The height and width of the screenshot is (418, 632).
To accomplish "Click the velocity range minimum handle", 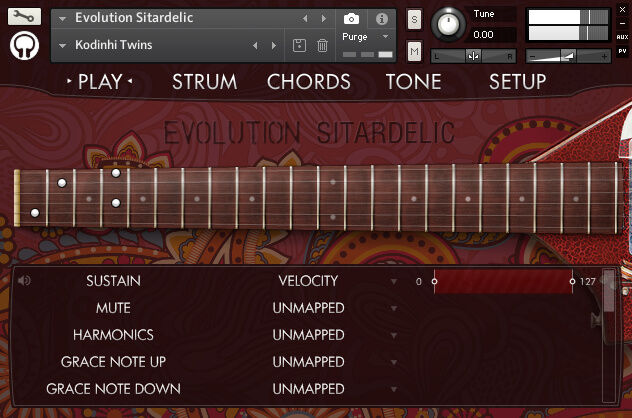I will pyautogui.click(x=434, y=281).
